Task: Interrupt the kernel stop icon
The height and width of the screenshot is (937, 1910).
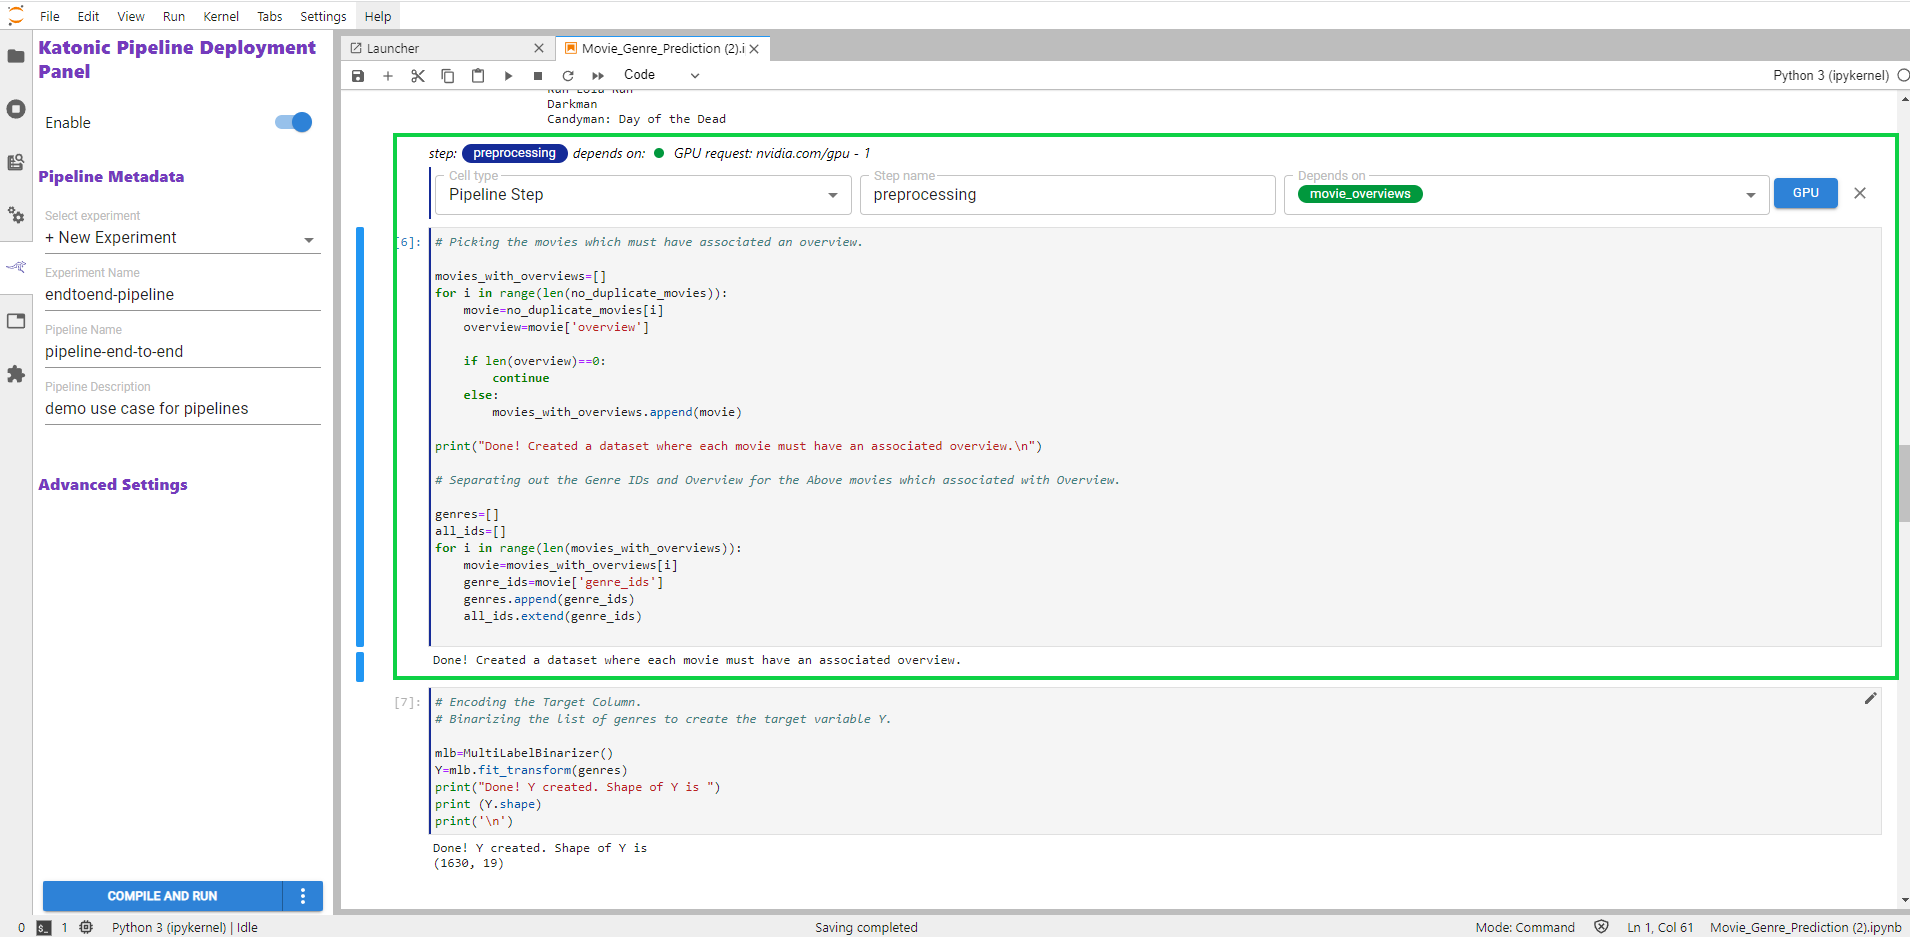Action: [x=538, y=76]
